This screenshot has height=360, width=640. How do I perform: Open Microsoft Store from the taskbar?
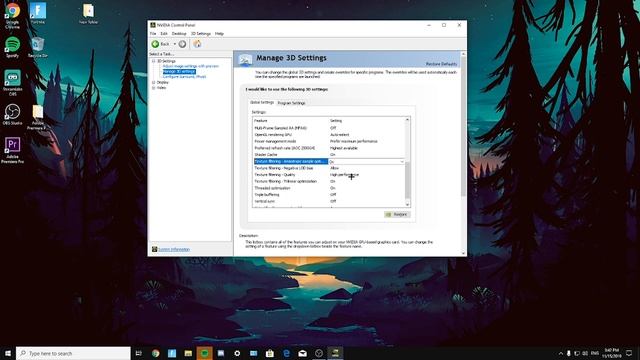click(270, 353)
